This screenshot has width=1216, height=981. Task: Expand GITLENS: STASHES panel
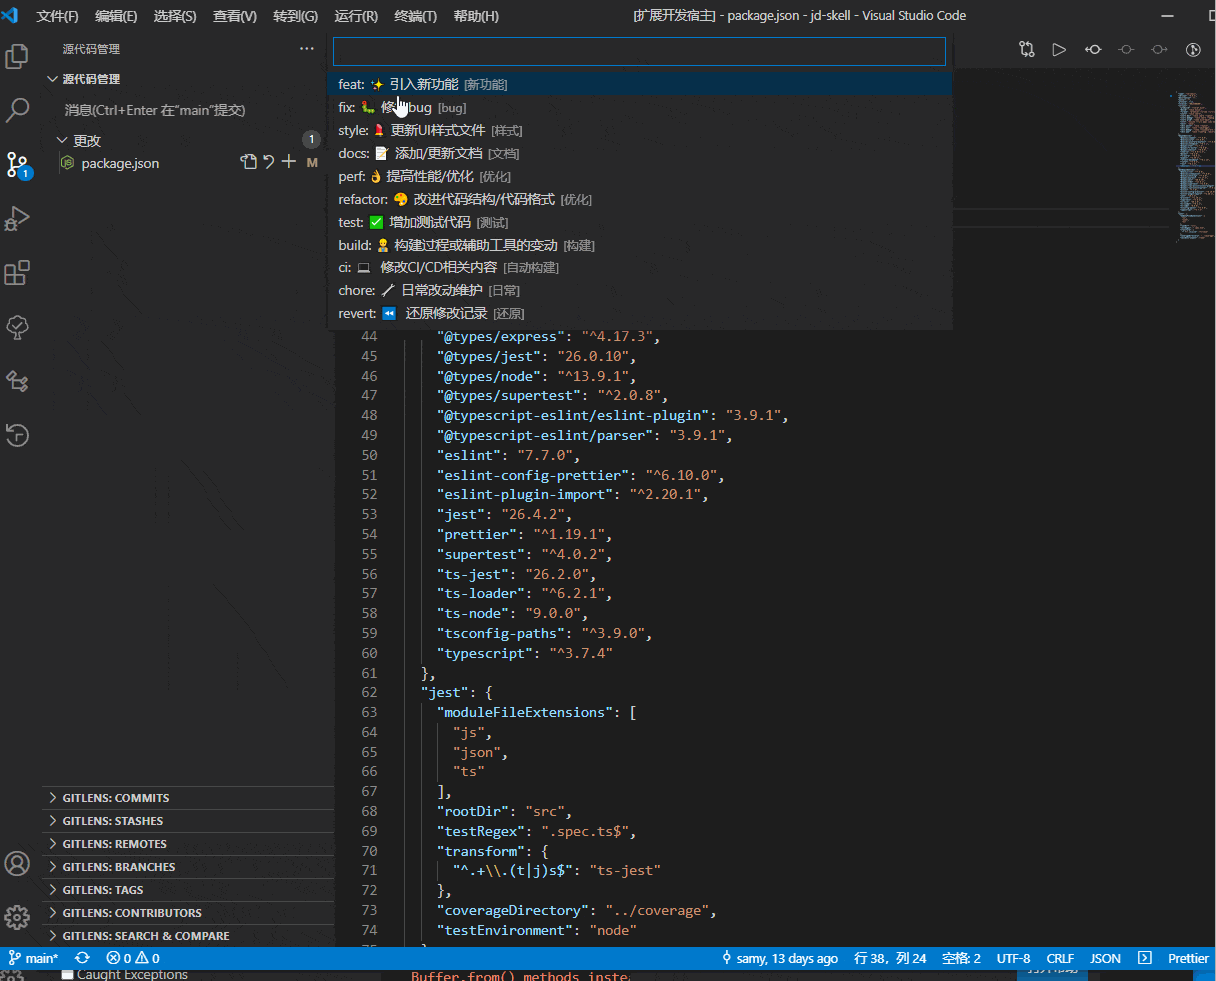tap(188, 821)
